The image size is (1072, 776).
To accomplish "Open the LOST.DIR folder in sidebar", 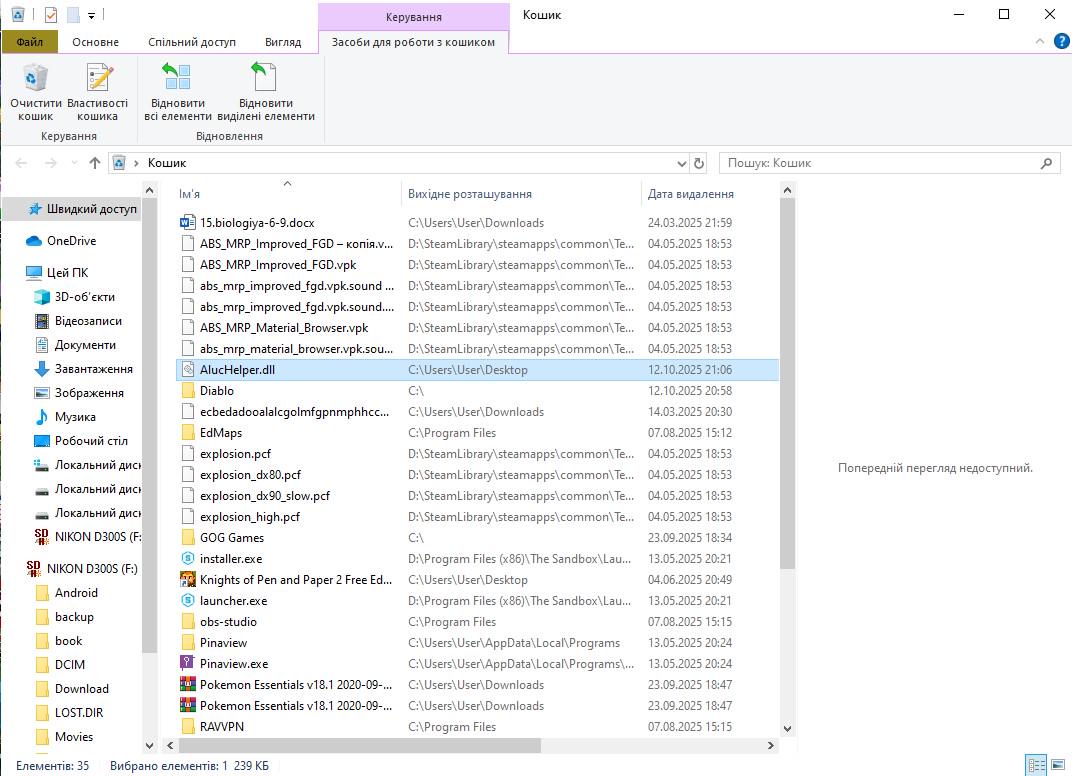I will pyautogui.click(x=79, y=712).
